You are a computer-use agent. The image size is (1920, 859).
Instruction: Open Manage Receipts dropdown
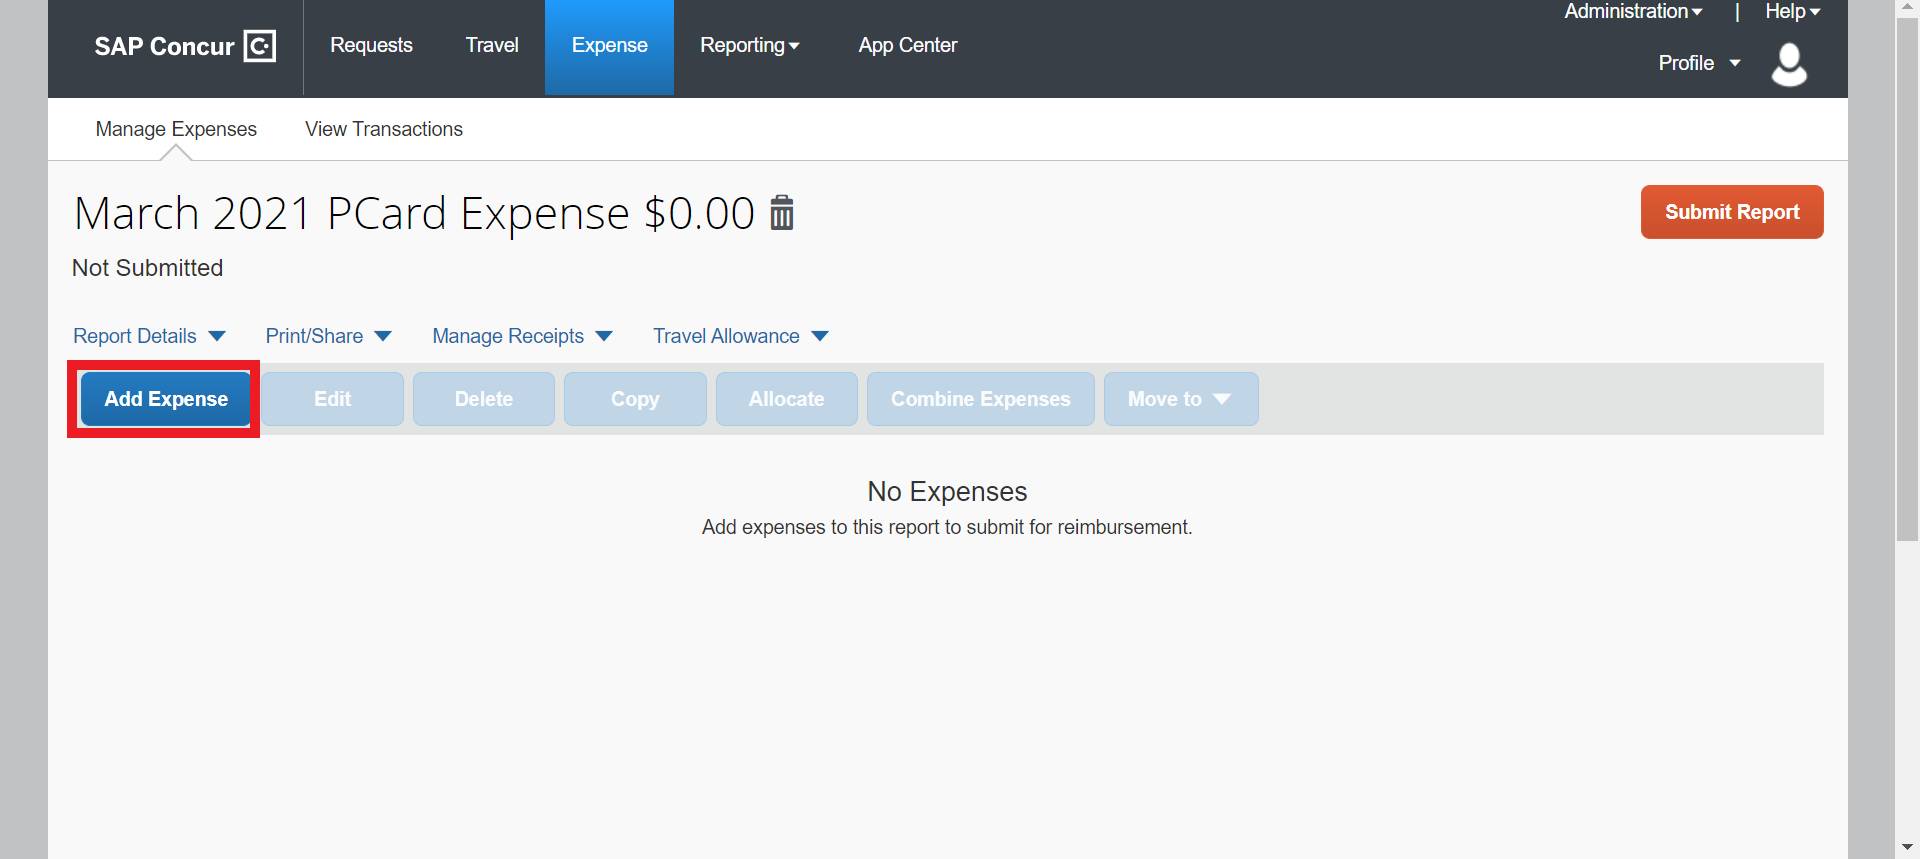click(521, 336)
